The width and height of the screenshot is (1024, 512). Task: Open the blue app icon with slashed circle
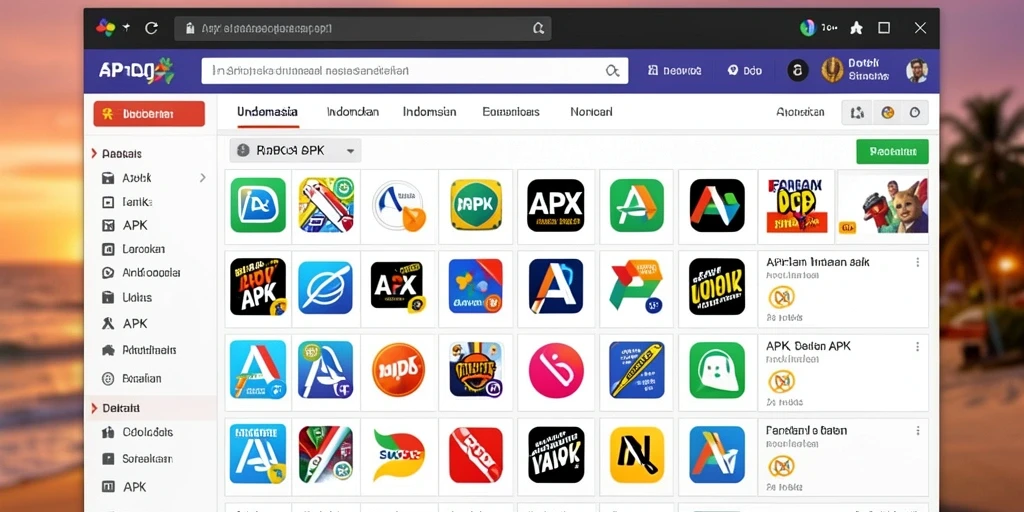click(x=325, y=287)
